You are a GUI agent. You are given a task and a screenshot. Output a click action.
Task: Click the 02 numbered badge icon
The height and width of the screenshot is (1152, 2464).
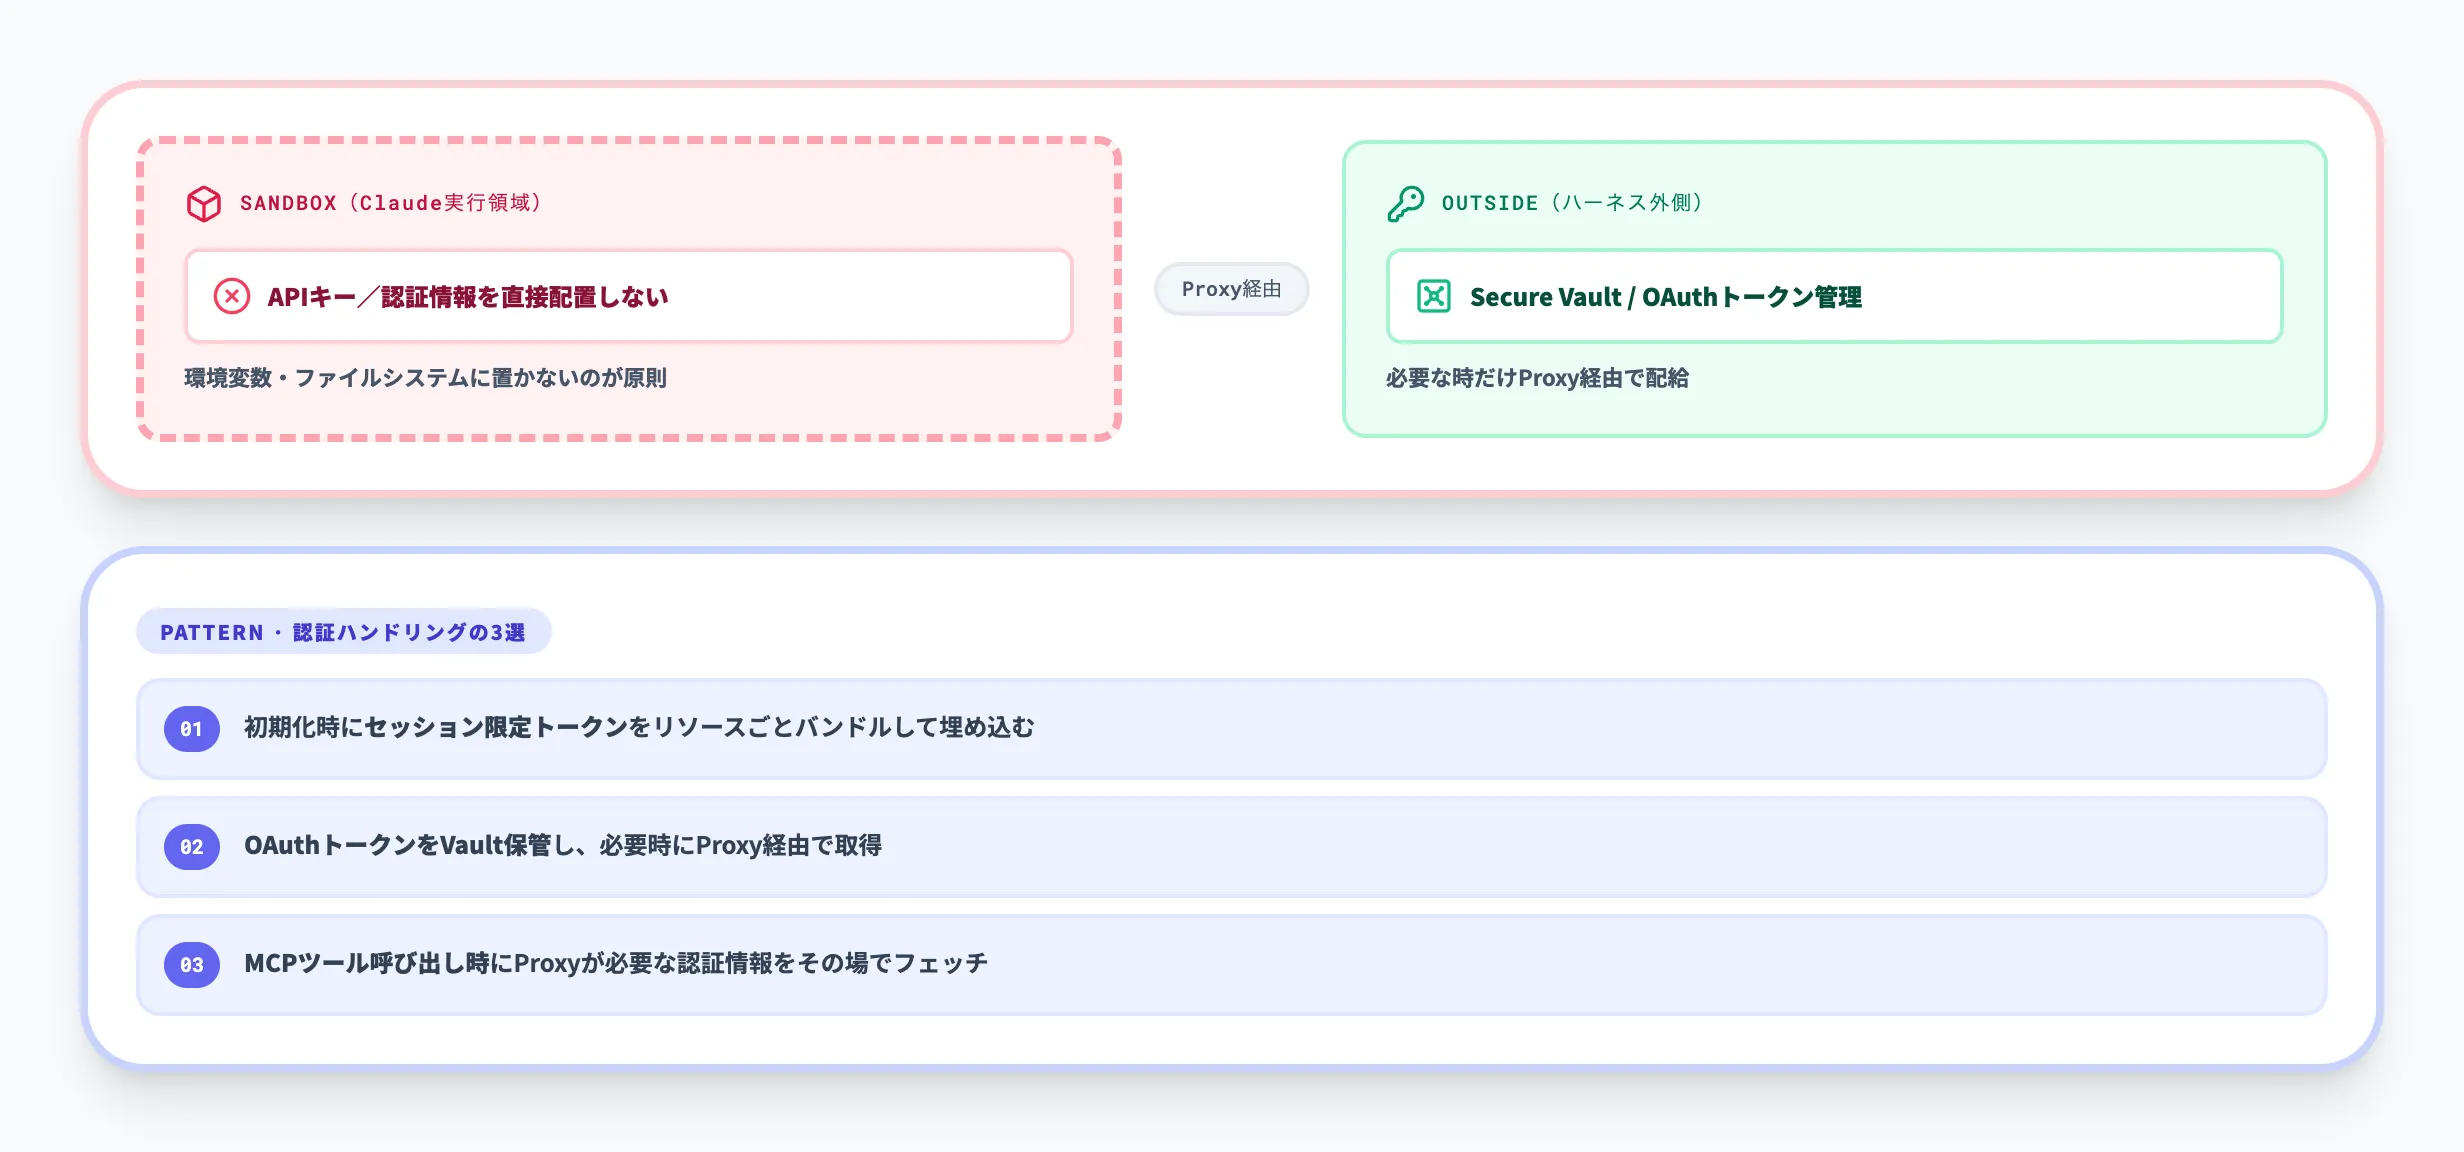[191, 847]
